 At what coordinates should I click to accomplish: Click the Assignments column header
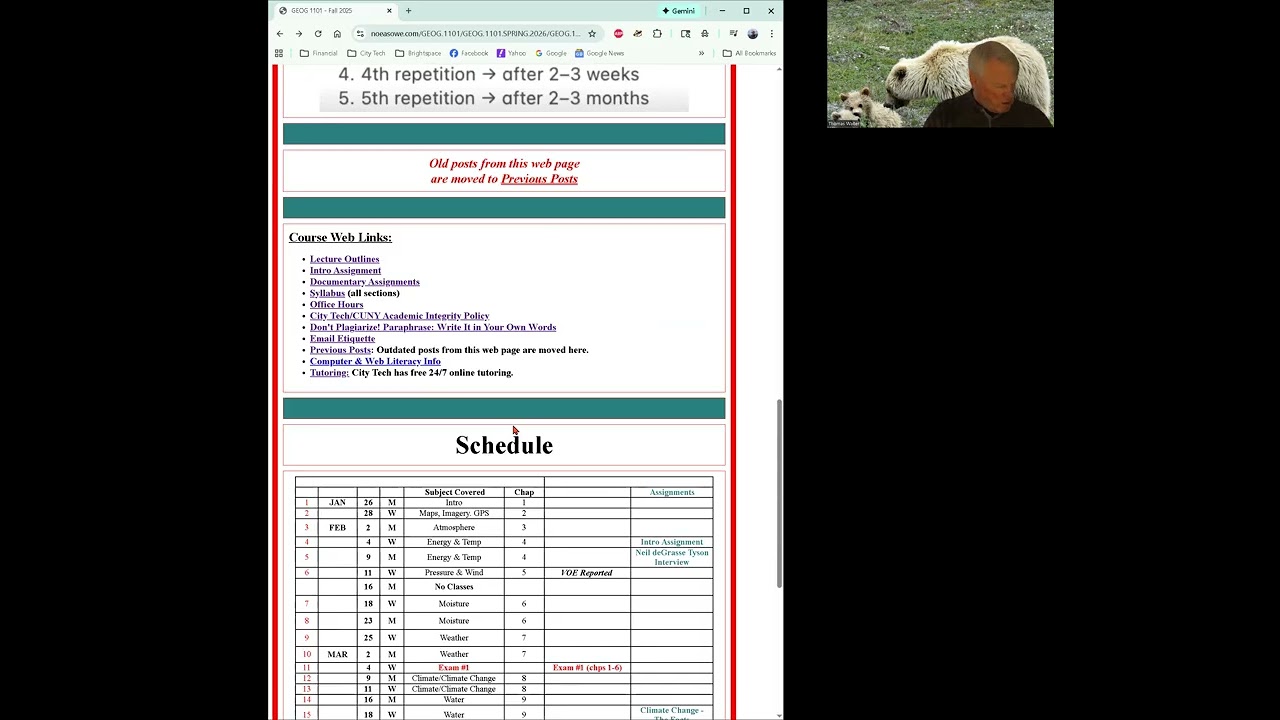pos(672,492)
